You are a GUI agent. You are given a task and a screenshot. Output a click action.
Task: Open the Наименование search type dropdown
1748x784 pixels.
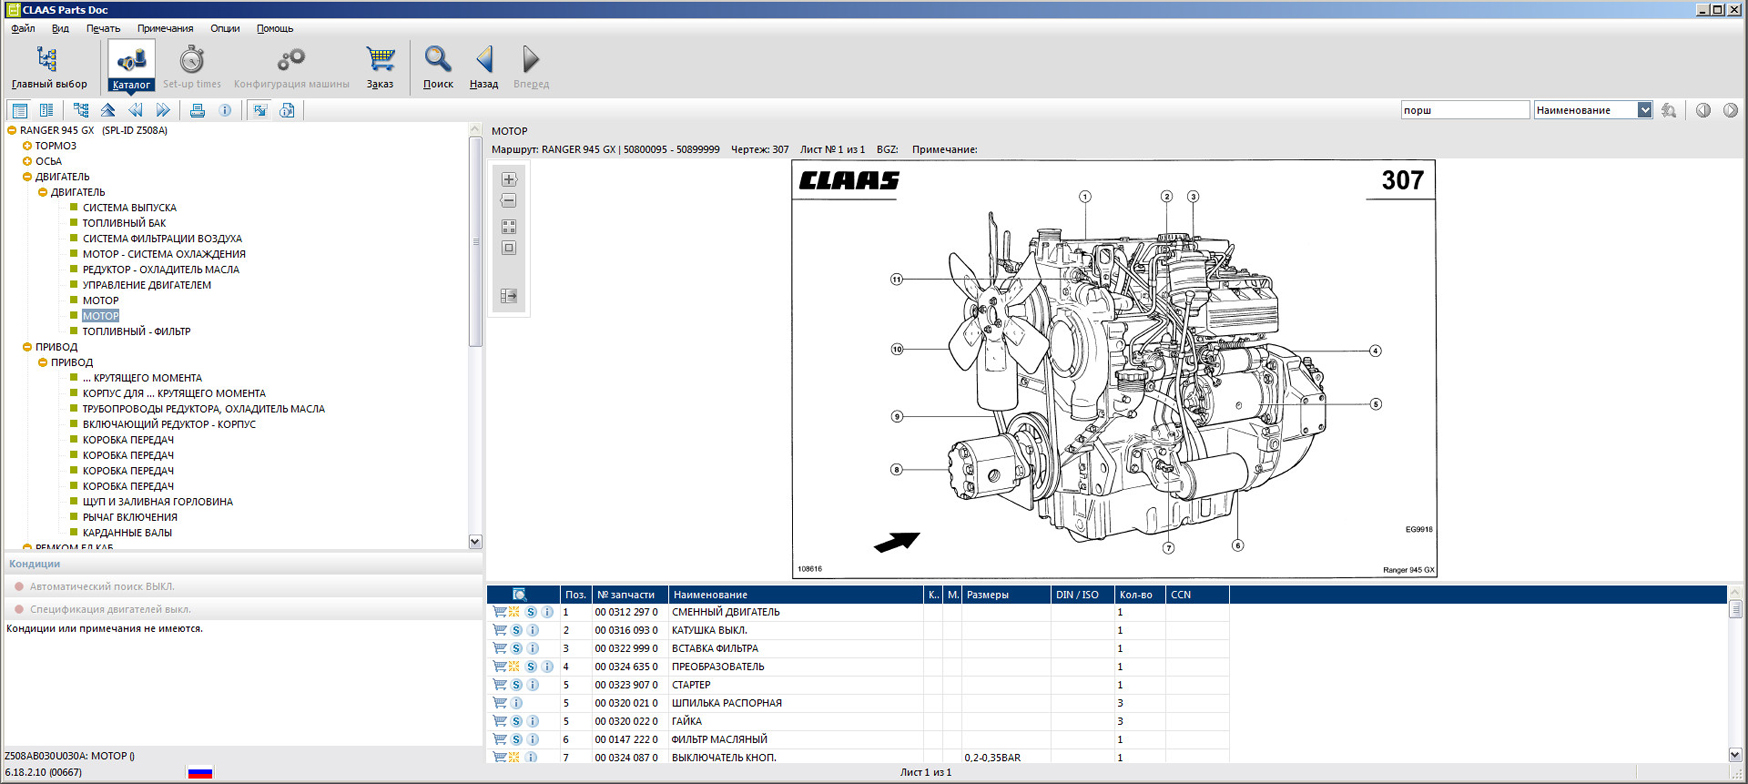(x=1644, y=110)
